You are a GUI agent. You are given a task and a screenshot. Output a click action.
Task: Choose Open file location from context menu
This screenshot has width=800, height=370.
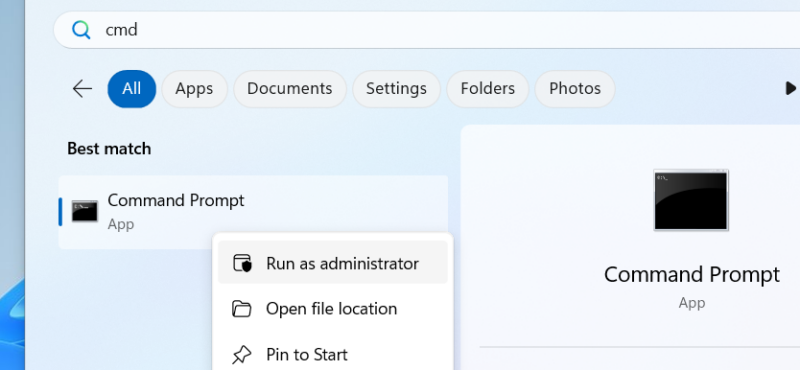pyautogui.click(x=333, y=308)
